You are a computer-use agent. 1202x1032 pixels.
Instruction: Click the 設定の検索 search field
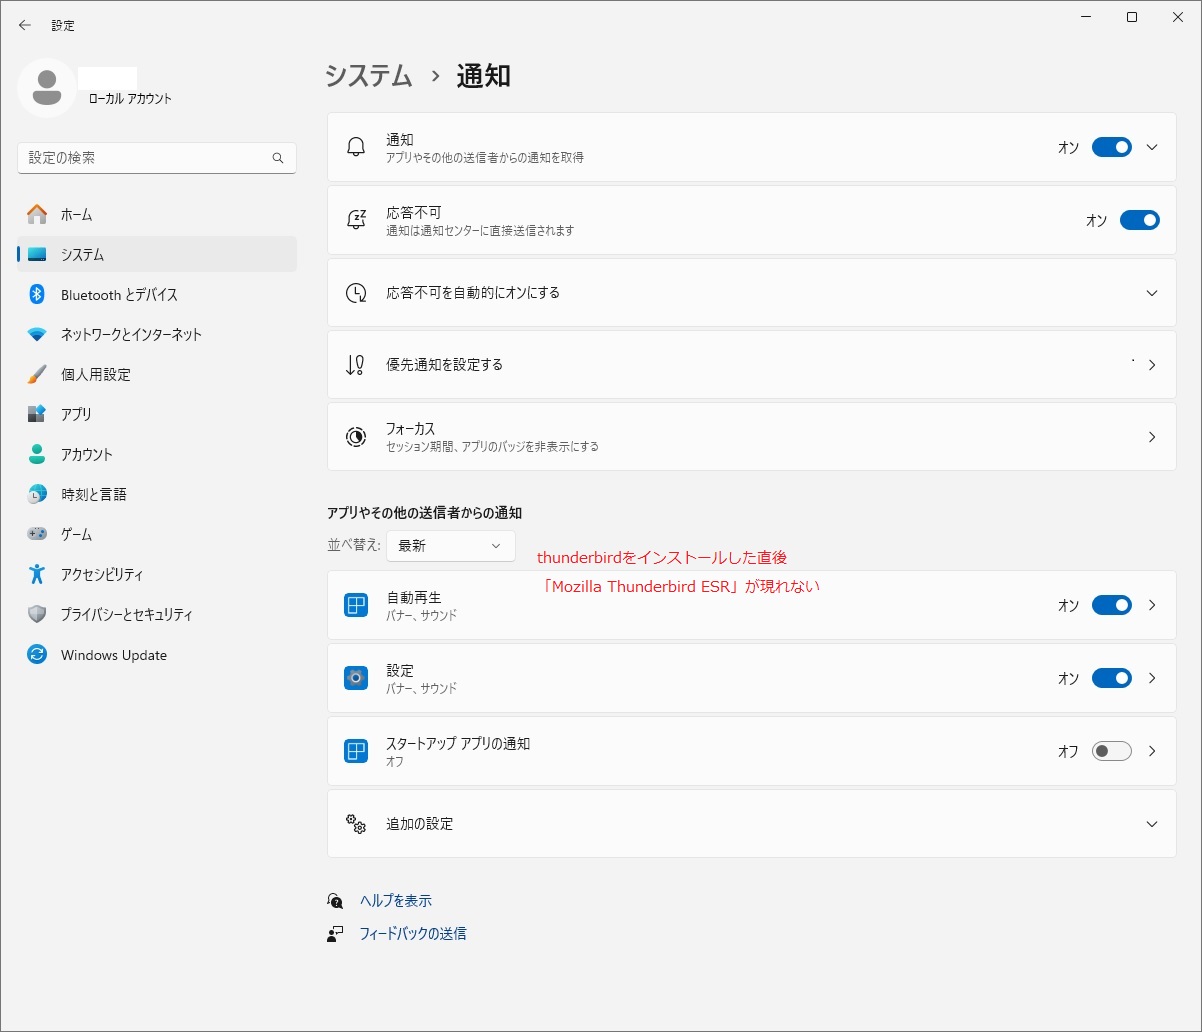point(145,158)
